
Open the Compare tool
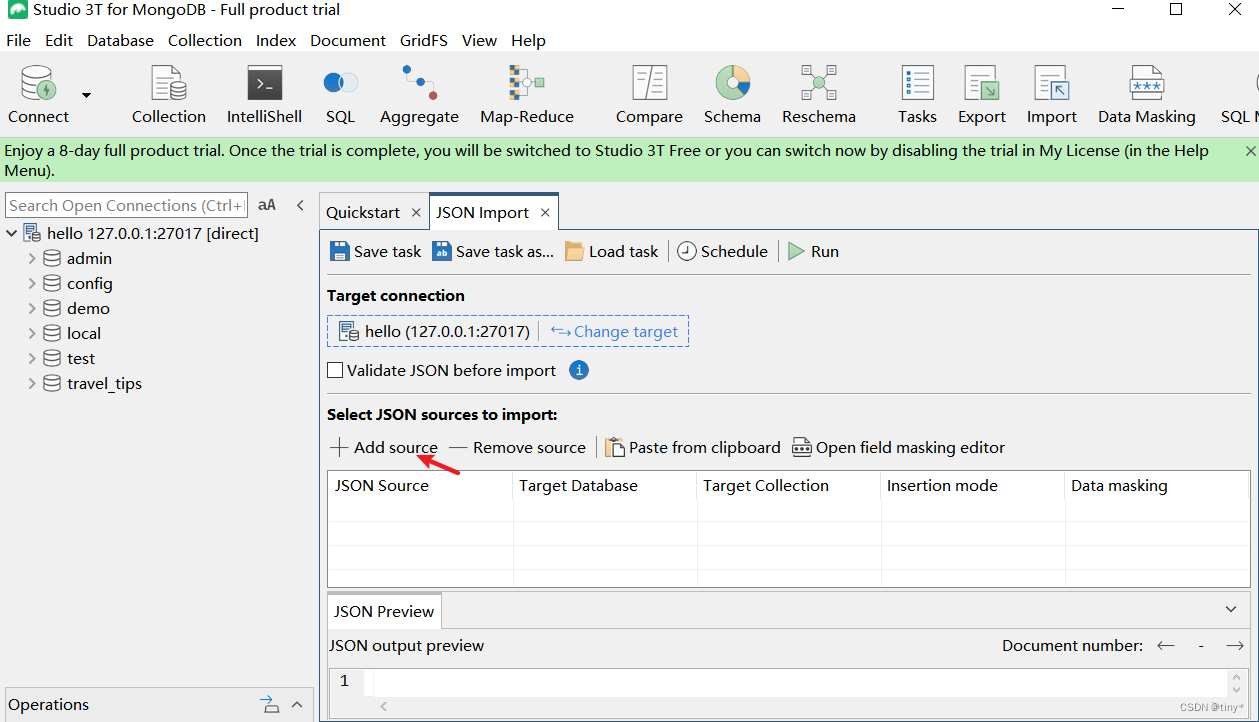pyautogui.click(x=649, y=95)
